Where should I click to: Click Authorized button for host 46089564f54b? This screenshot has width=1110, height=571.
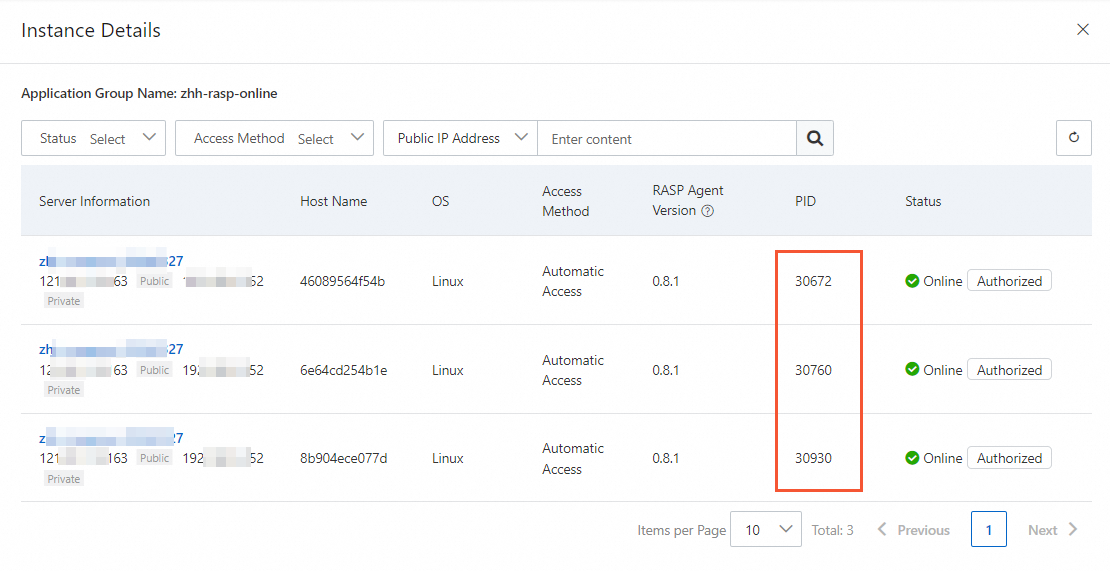pyautogui.click(x=1009, y=281)
